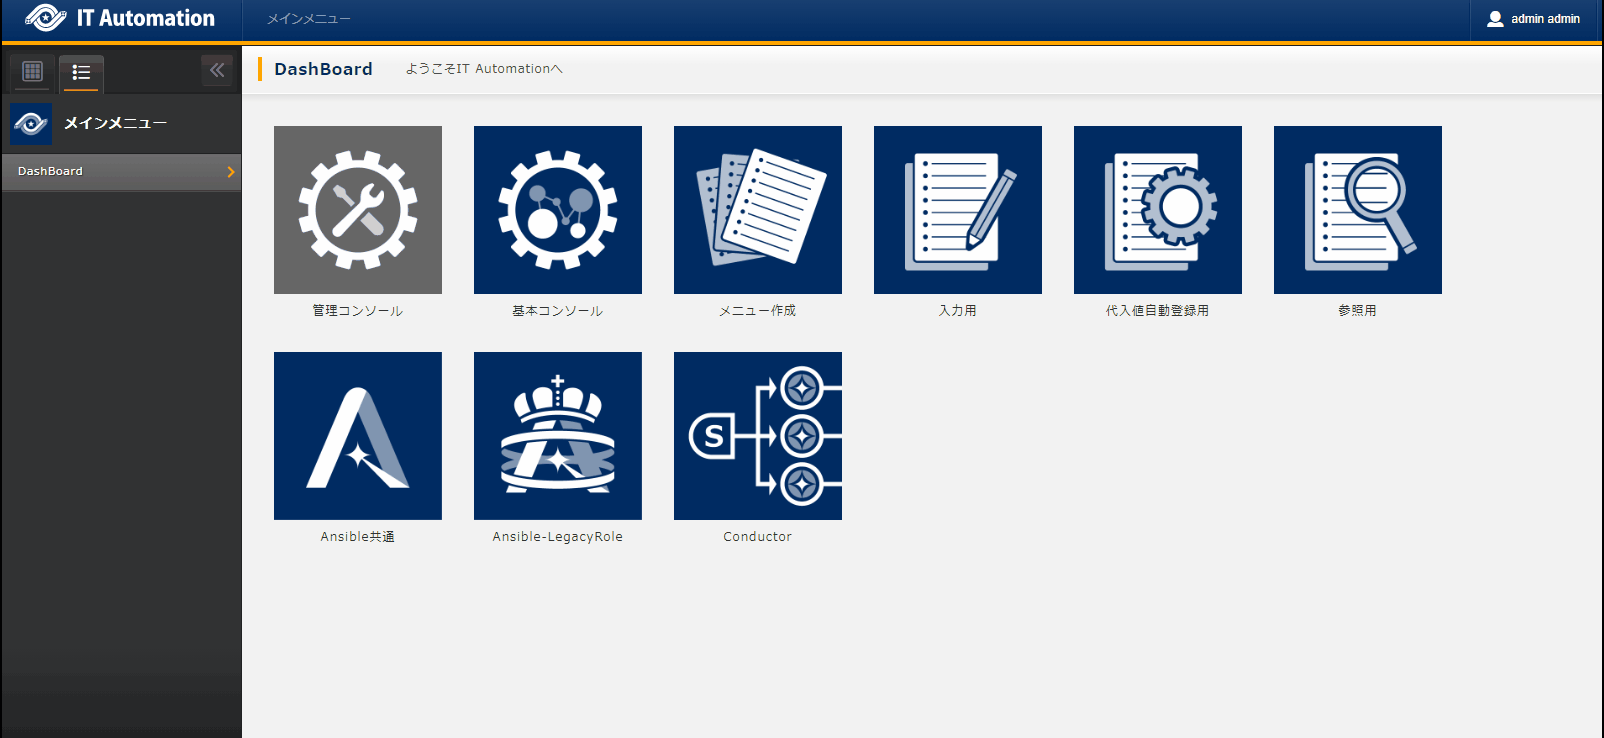Collapse the sidebar with double-chevron button
The width and height of the screenshot is (1604, 738).
217,71
